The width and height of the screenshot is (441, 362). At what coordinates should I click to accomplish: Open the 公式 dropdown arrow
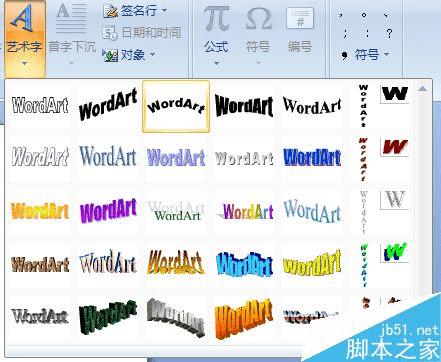click(216, 63)
